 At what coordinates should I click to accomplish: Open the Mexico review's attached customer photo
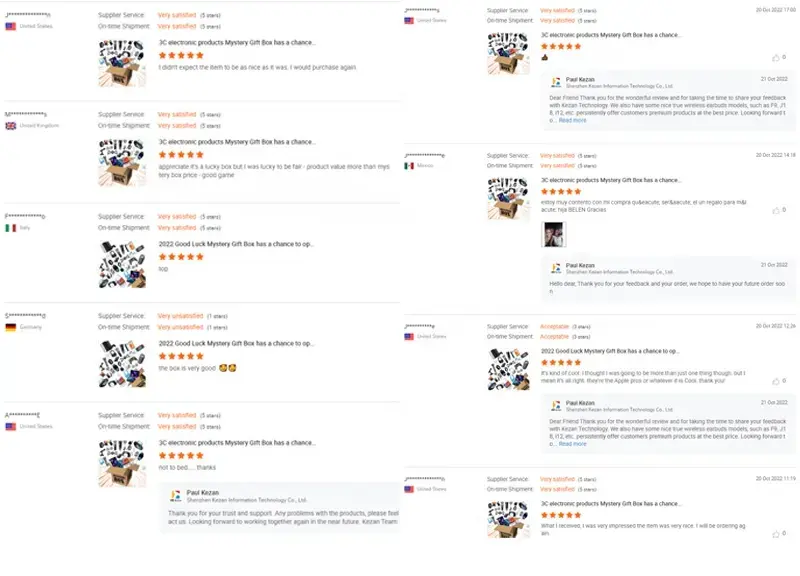coord(553,235)
